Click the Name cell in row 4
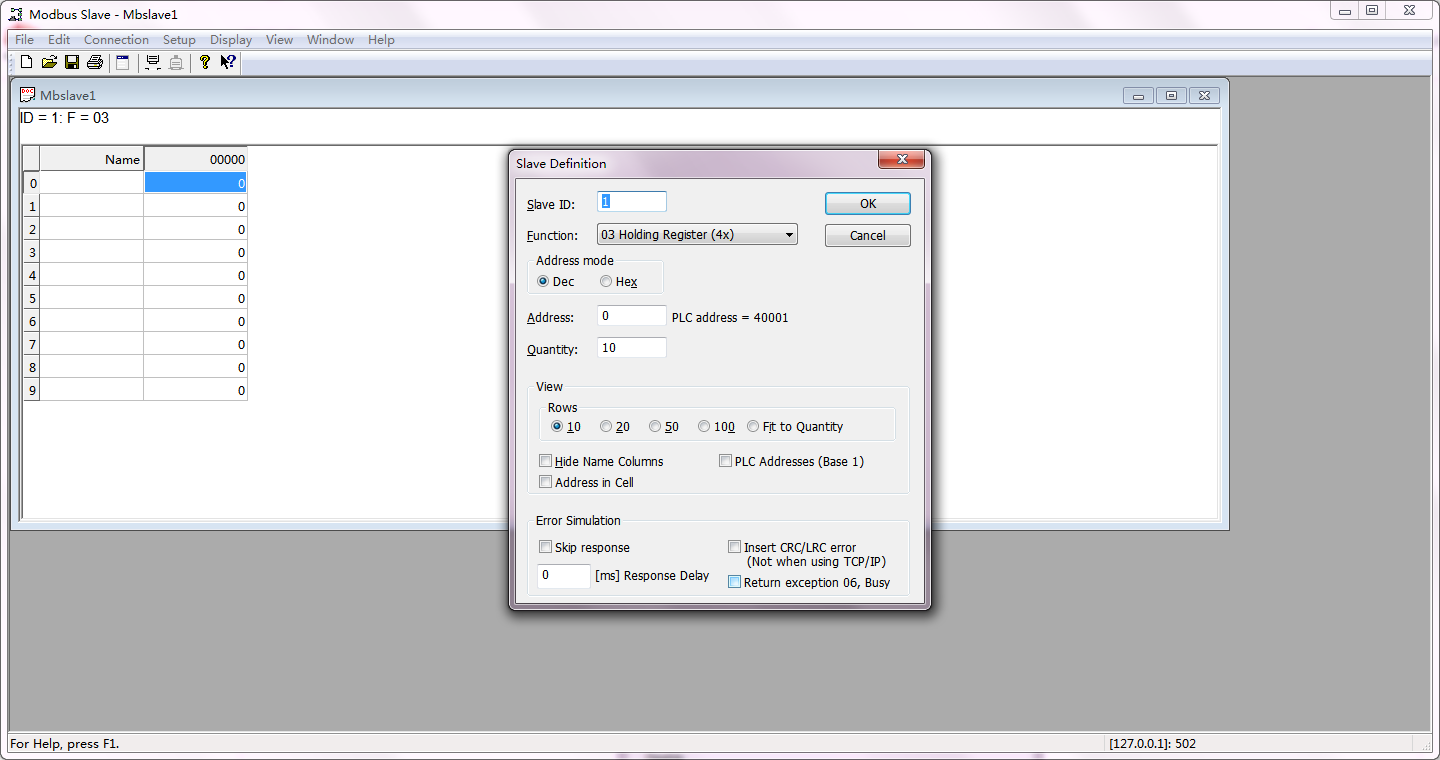 (92, 275)
